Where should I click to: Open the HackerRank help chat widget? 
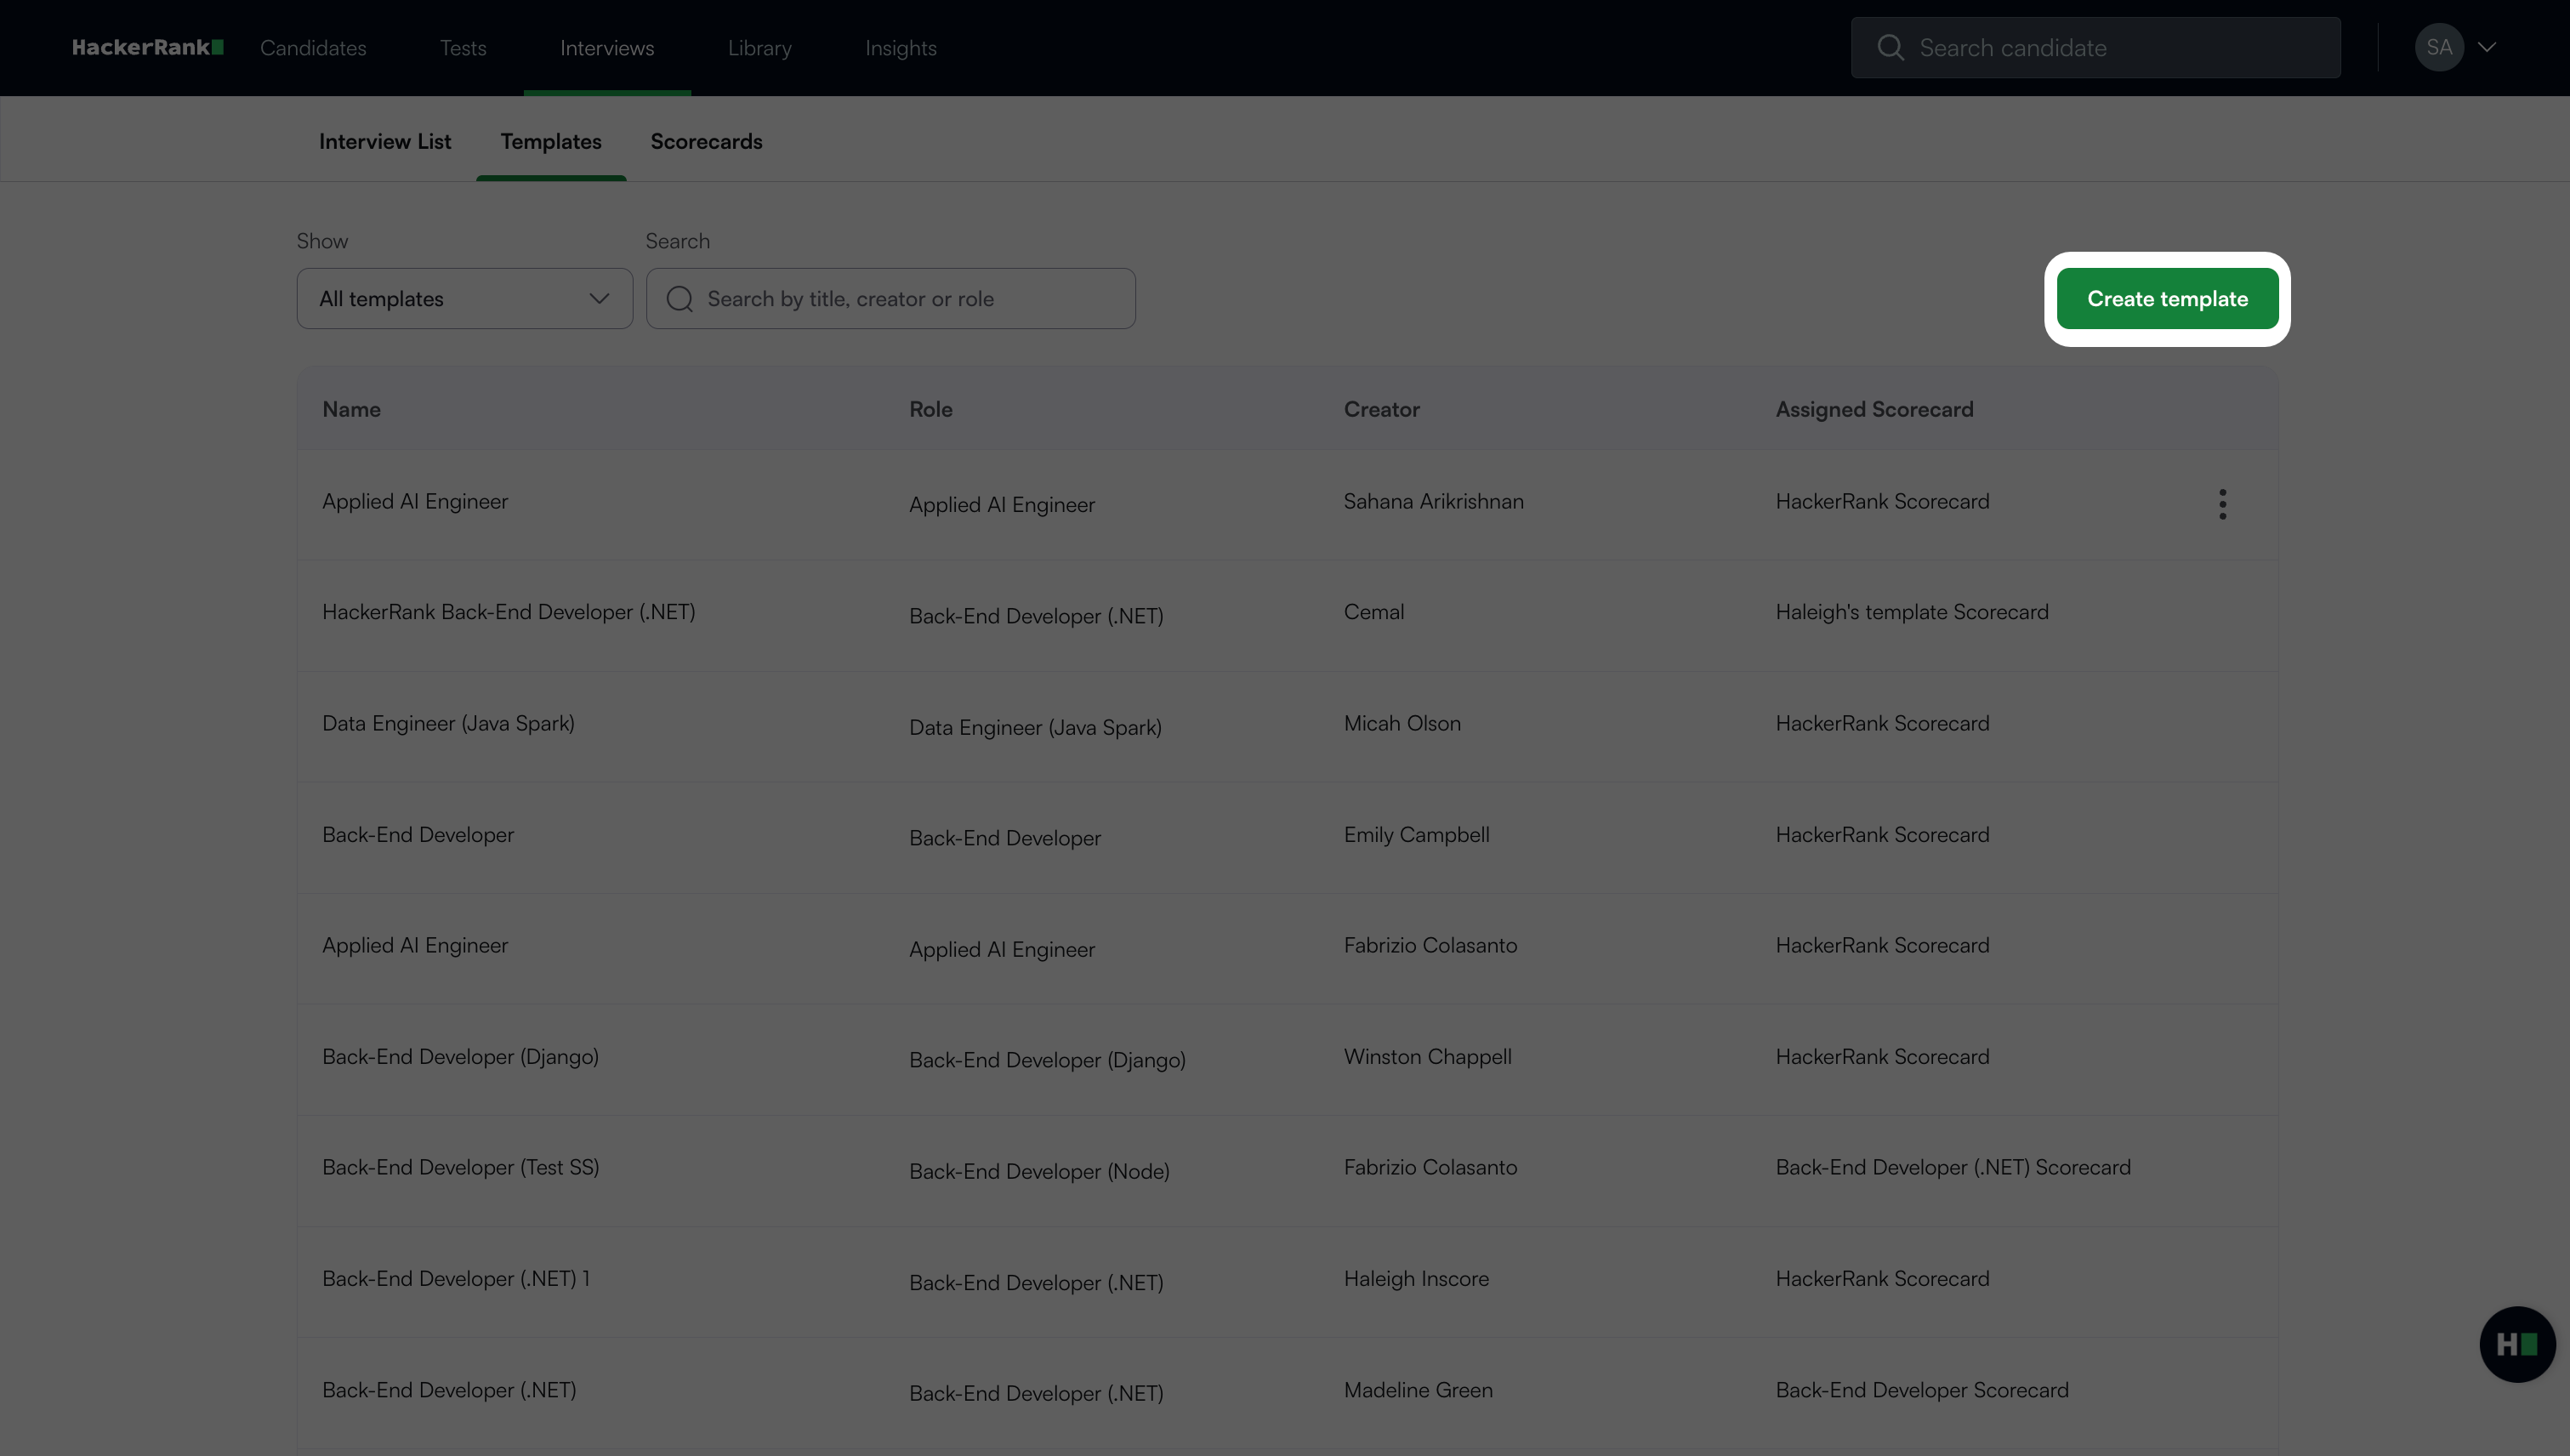click(x=2516, y=1344)
